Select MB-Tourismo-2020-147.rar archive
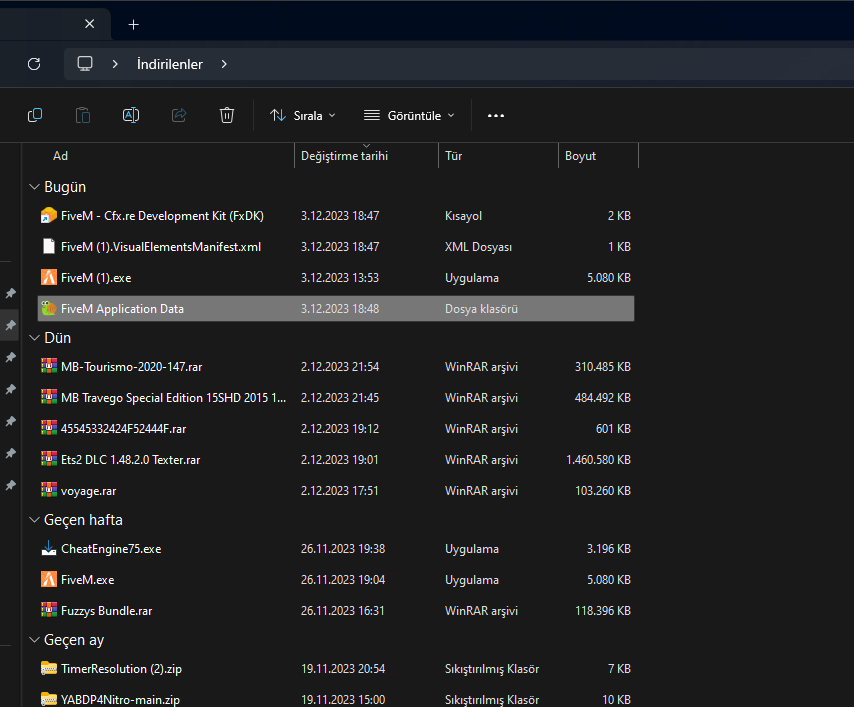The height and width of the screenshot is (707, 854). click(x=131, y=367)
